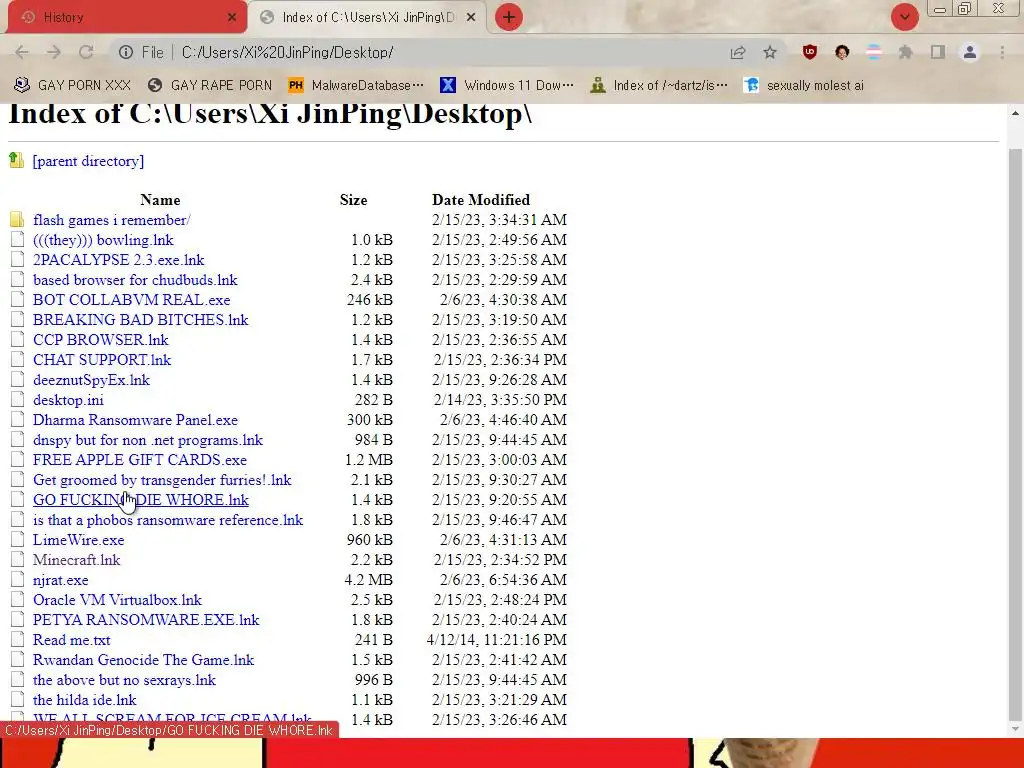
Task: Open PETYA RANSOMWARE.EXE.lnk
Action: tap(146, 620)
